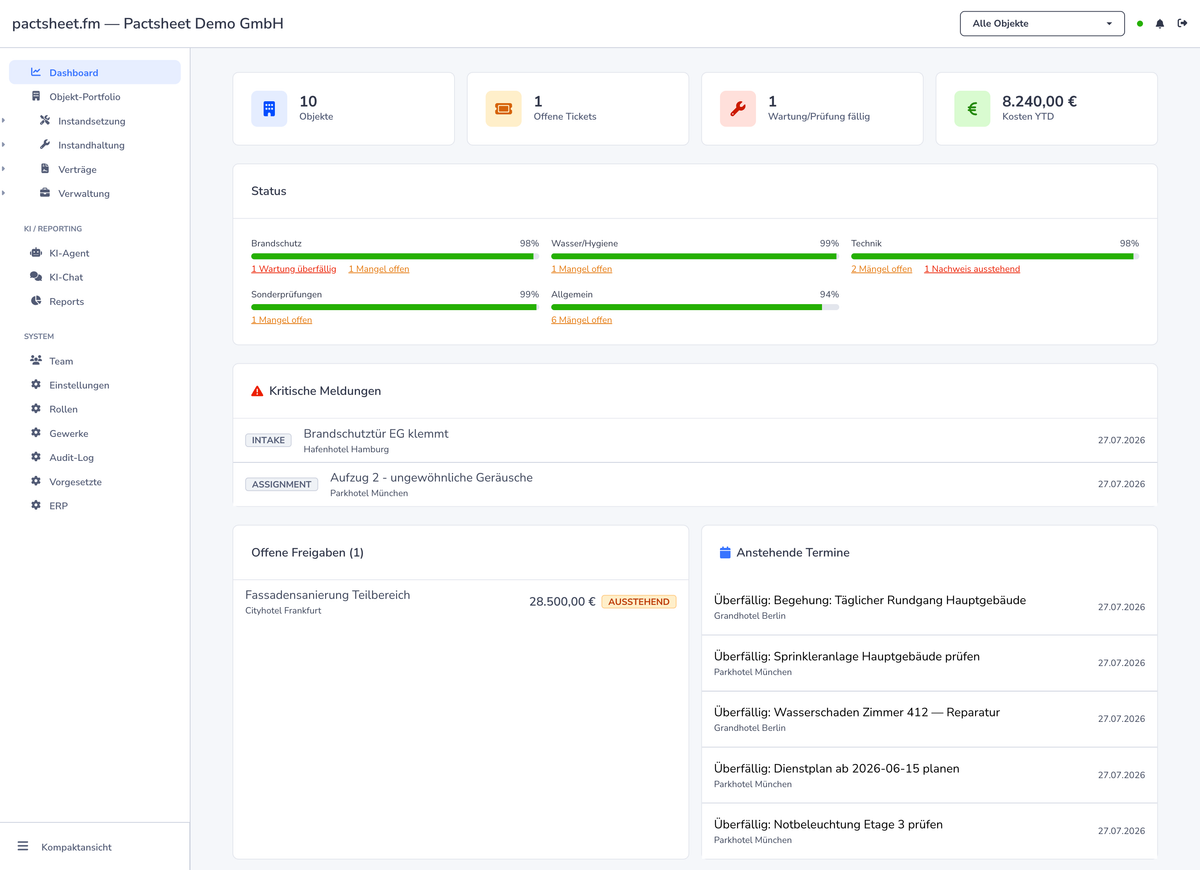Click '1 Mangel offen' under Wasser/Hygiene
1200x870 pixels.
581,269
